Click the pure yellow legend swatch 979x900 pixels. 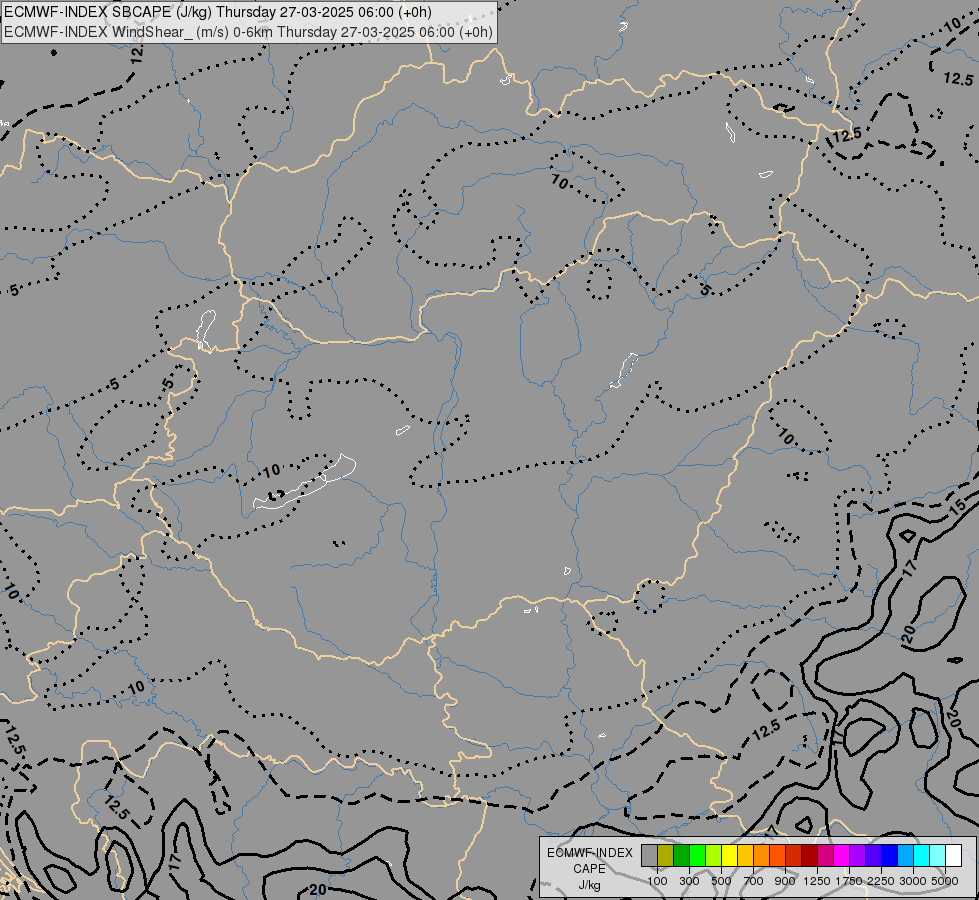pos(729,855)
